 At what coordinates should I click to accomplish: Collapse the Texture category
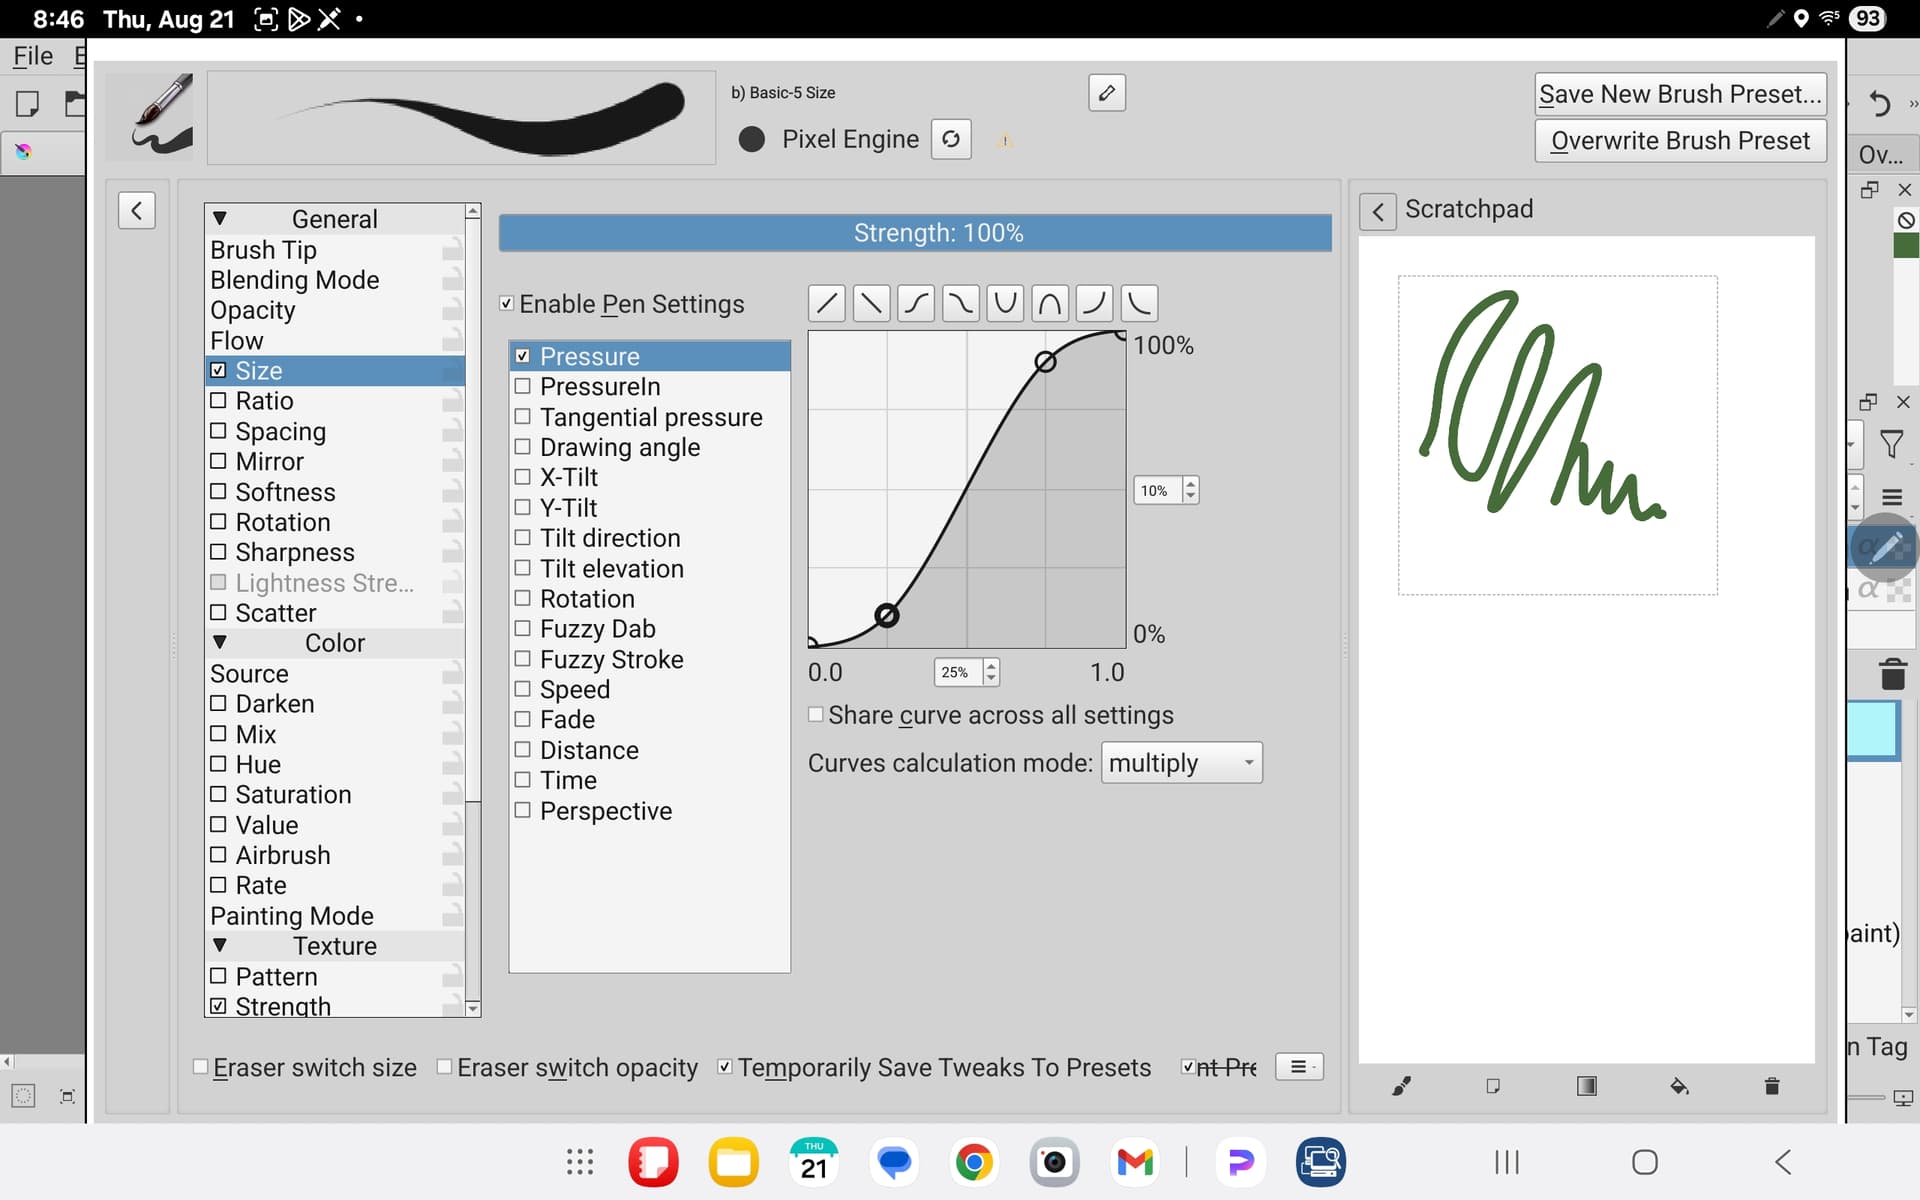[220, 946]
